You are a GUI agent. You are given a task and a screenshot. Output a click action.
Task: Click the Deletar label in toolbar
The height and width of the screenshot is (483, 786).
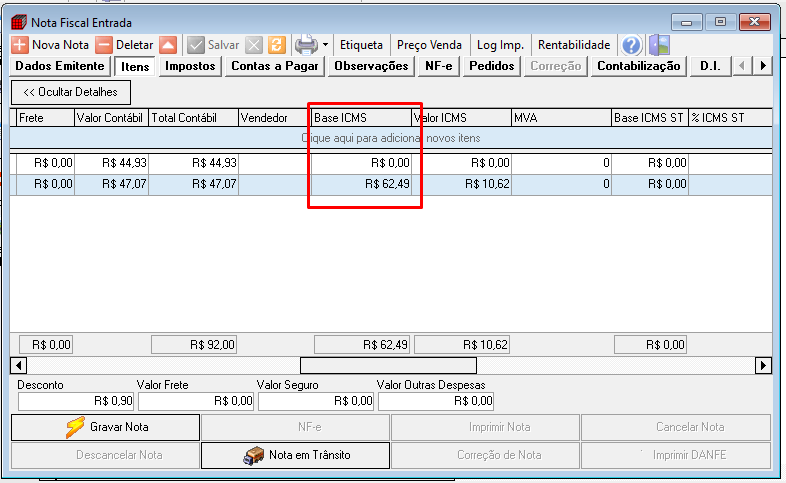pyautogui.click(x=134, y=45)
